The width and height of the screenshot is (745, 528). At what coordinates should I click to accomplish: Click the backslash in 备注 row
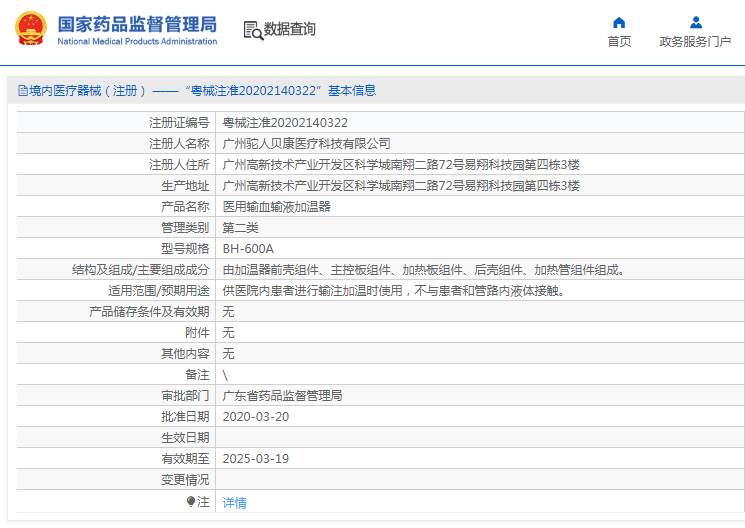tap(225, 375)
